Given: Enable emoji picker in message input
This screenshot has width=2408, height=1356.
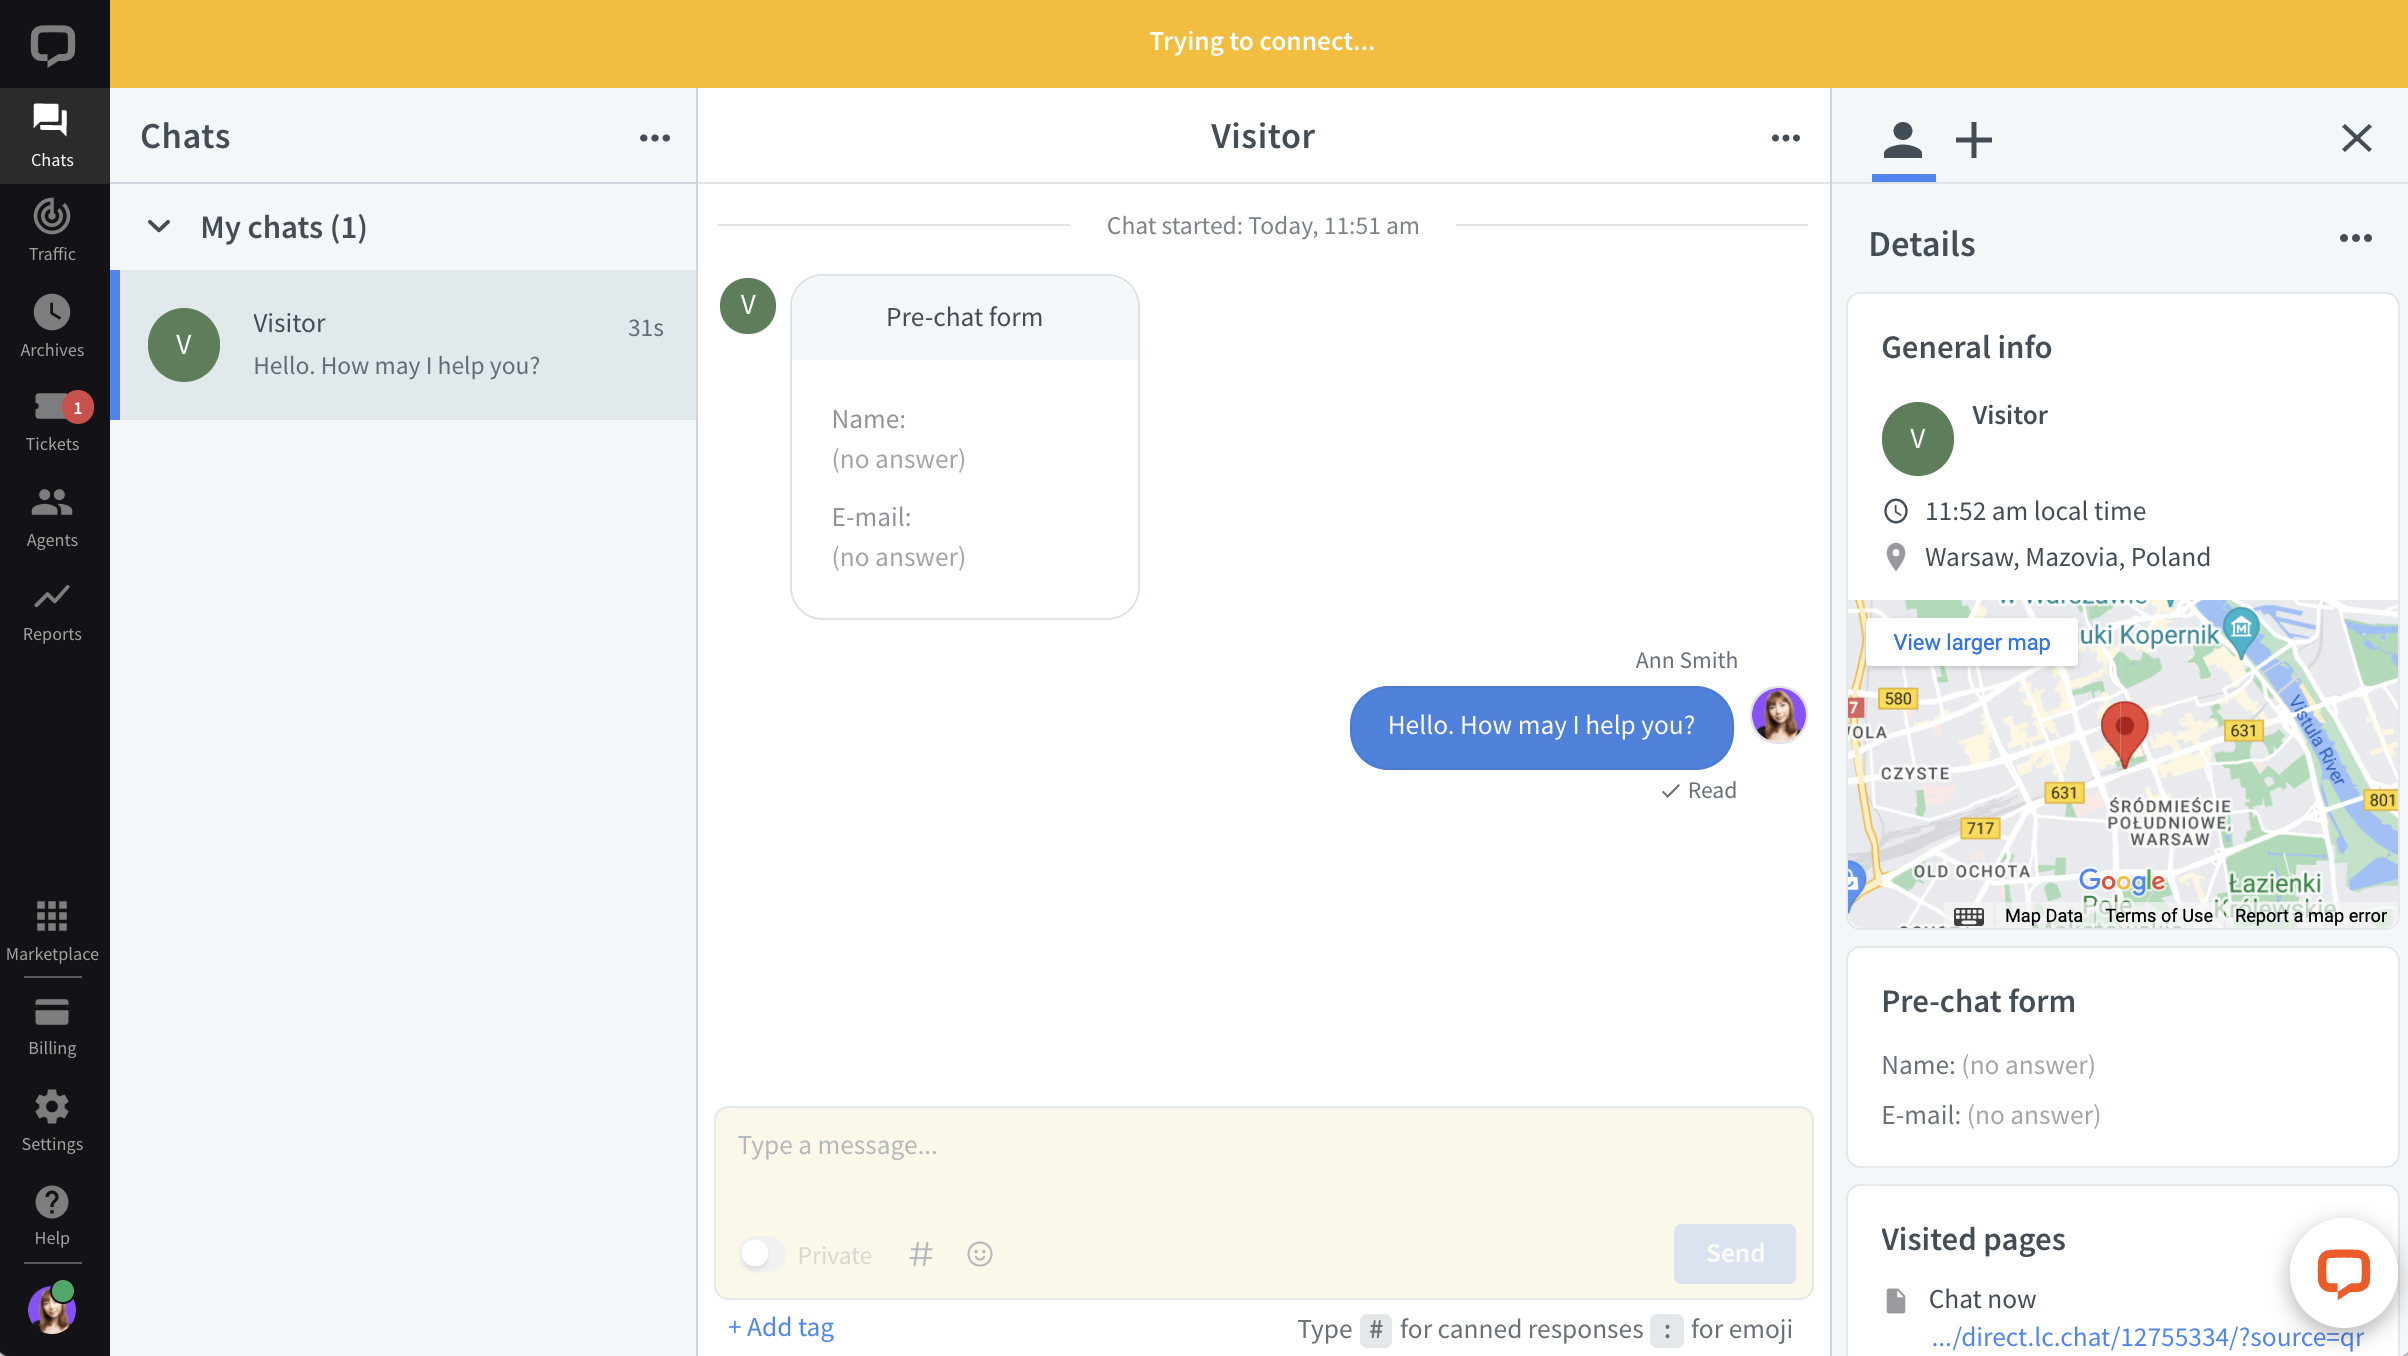Looking at the screenshot, I should pos(979,1253).
